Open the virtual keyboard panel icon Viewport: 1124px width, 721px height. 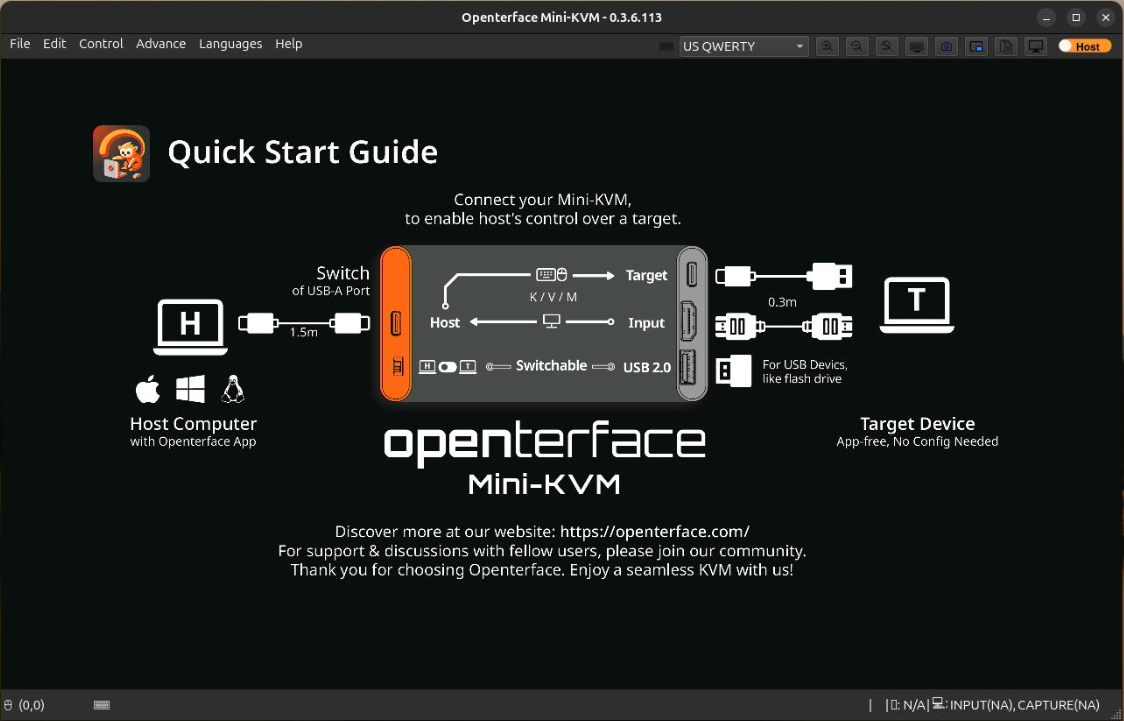click(x=916, y=46)
